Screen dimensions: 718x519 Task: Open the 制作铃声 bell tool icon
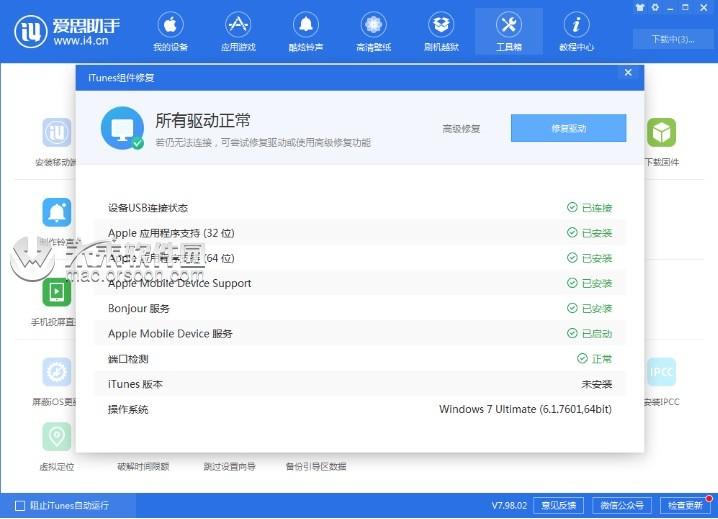57,212
